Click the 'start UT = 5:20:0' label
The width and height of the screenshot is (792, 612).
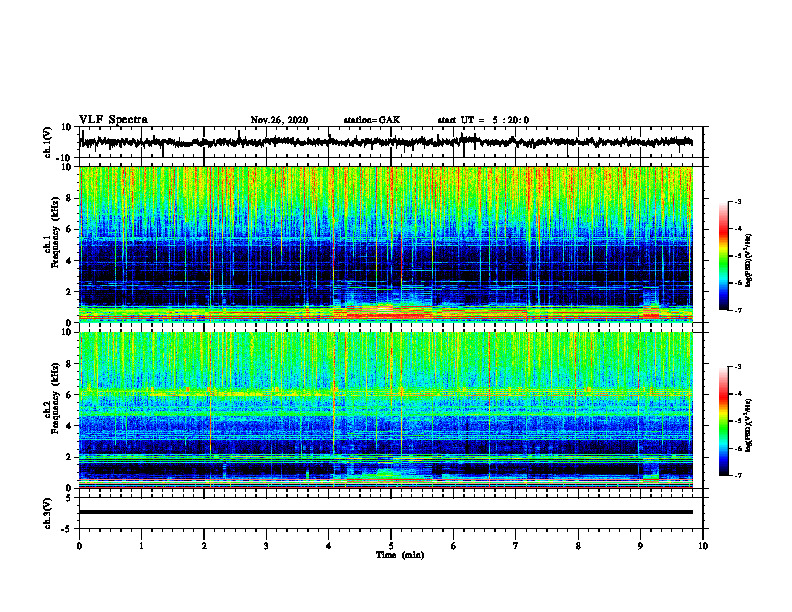tap(483, 120)
